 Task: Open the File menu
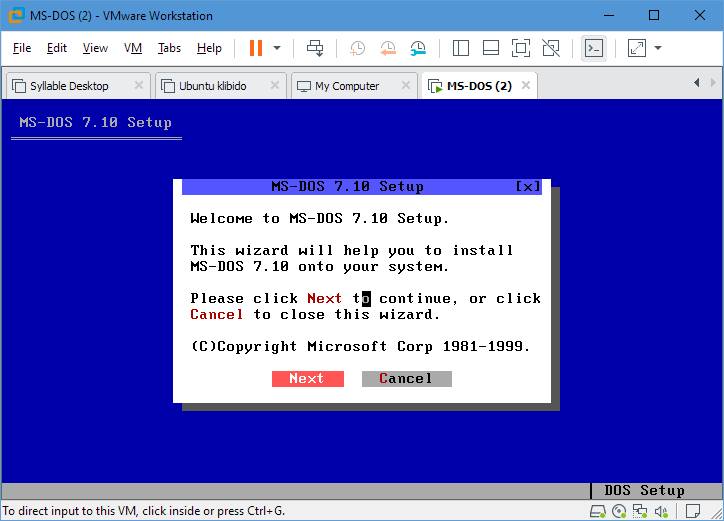(x=22, y=48)
